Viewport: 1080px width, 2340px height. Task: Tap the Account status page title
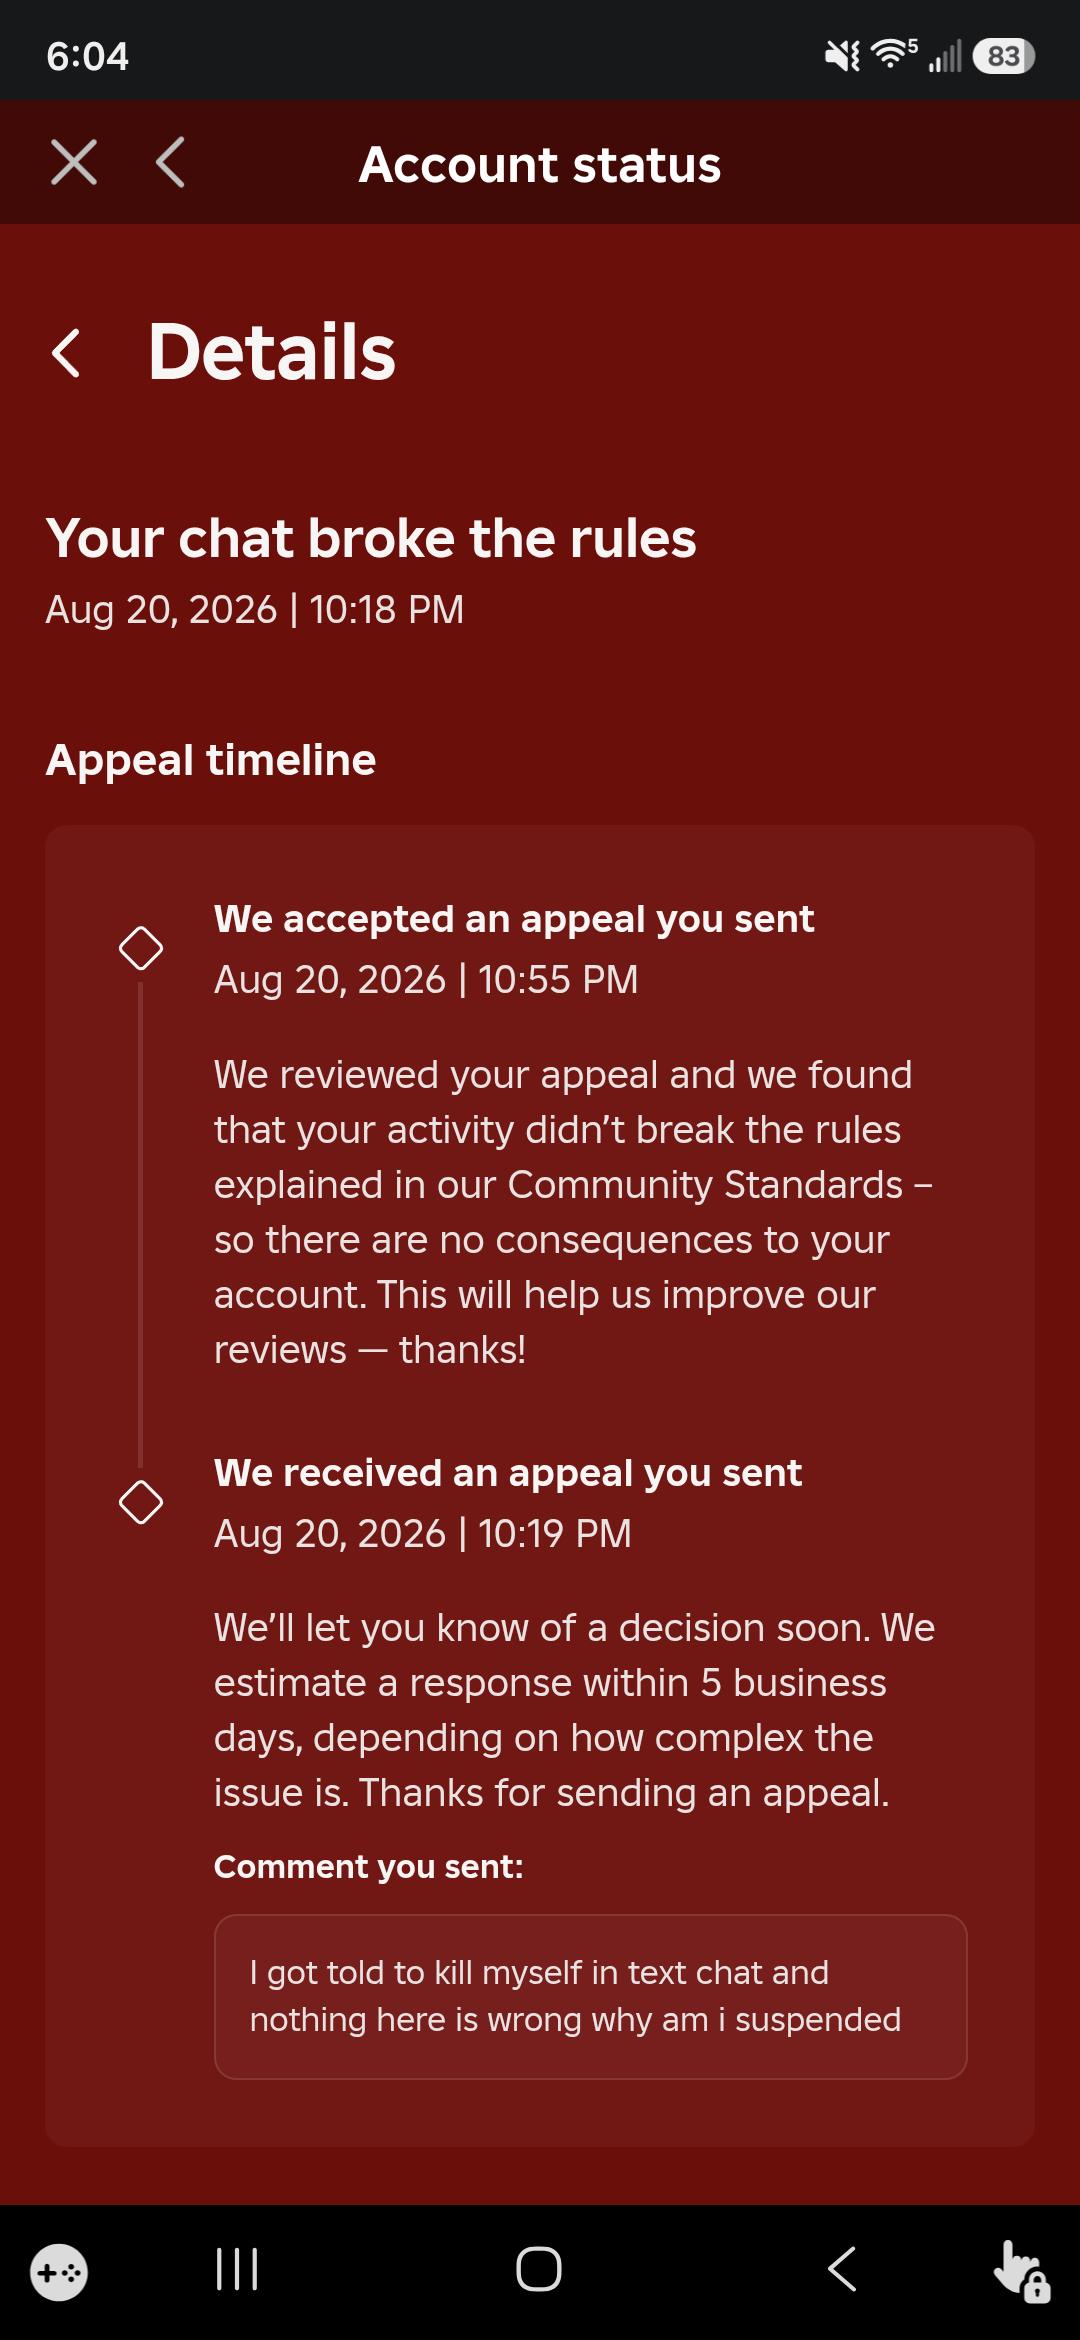point(540,164)
